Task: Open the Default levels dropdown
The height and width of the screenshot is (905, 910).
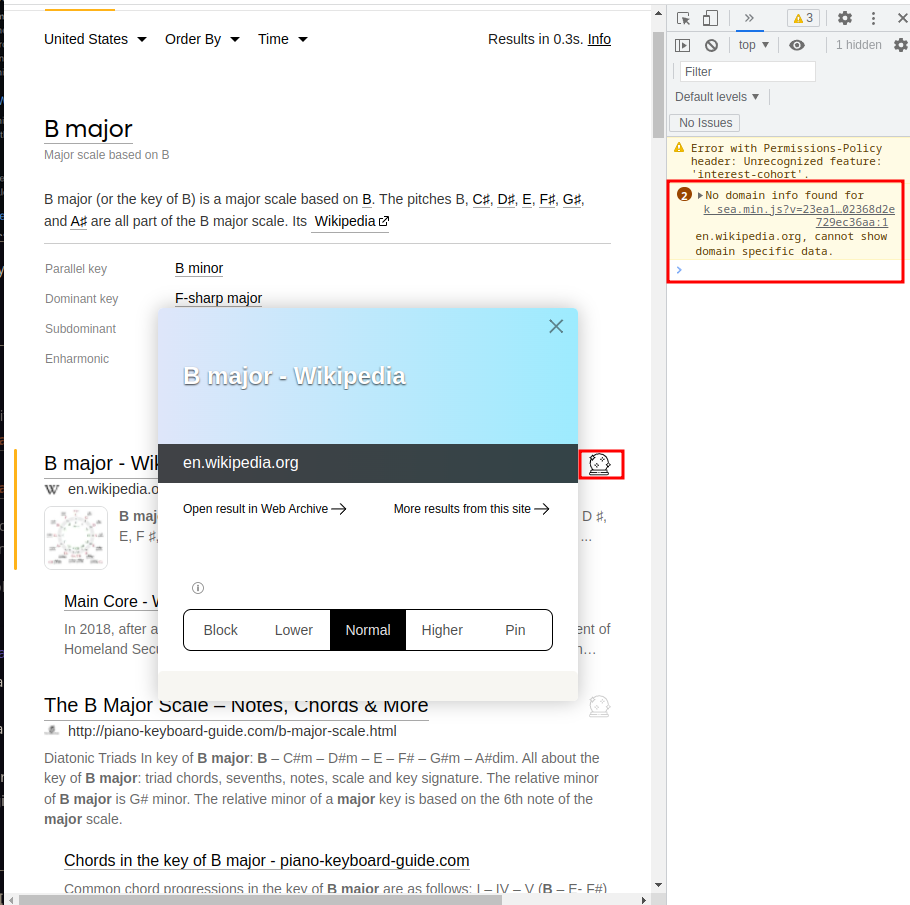Action: tap(717, 97)
